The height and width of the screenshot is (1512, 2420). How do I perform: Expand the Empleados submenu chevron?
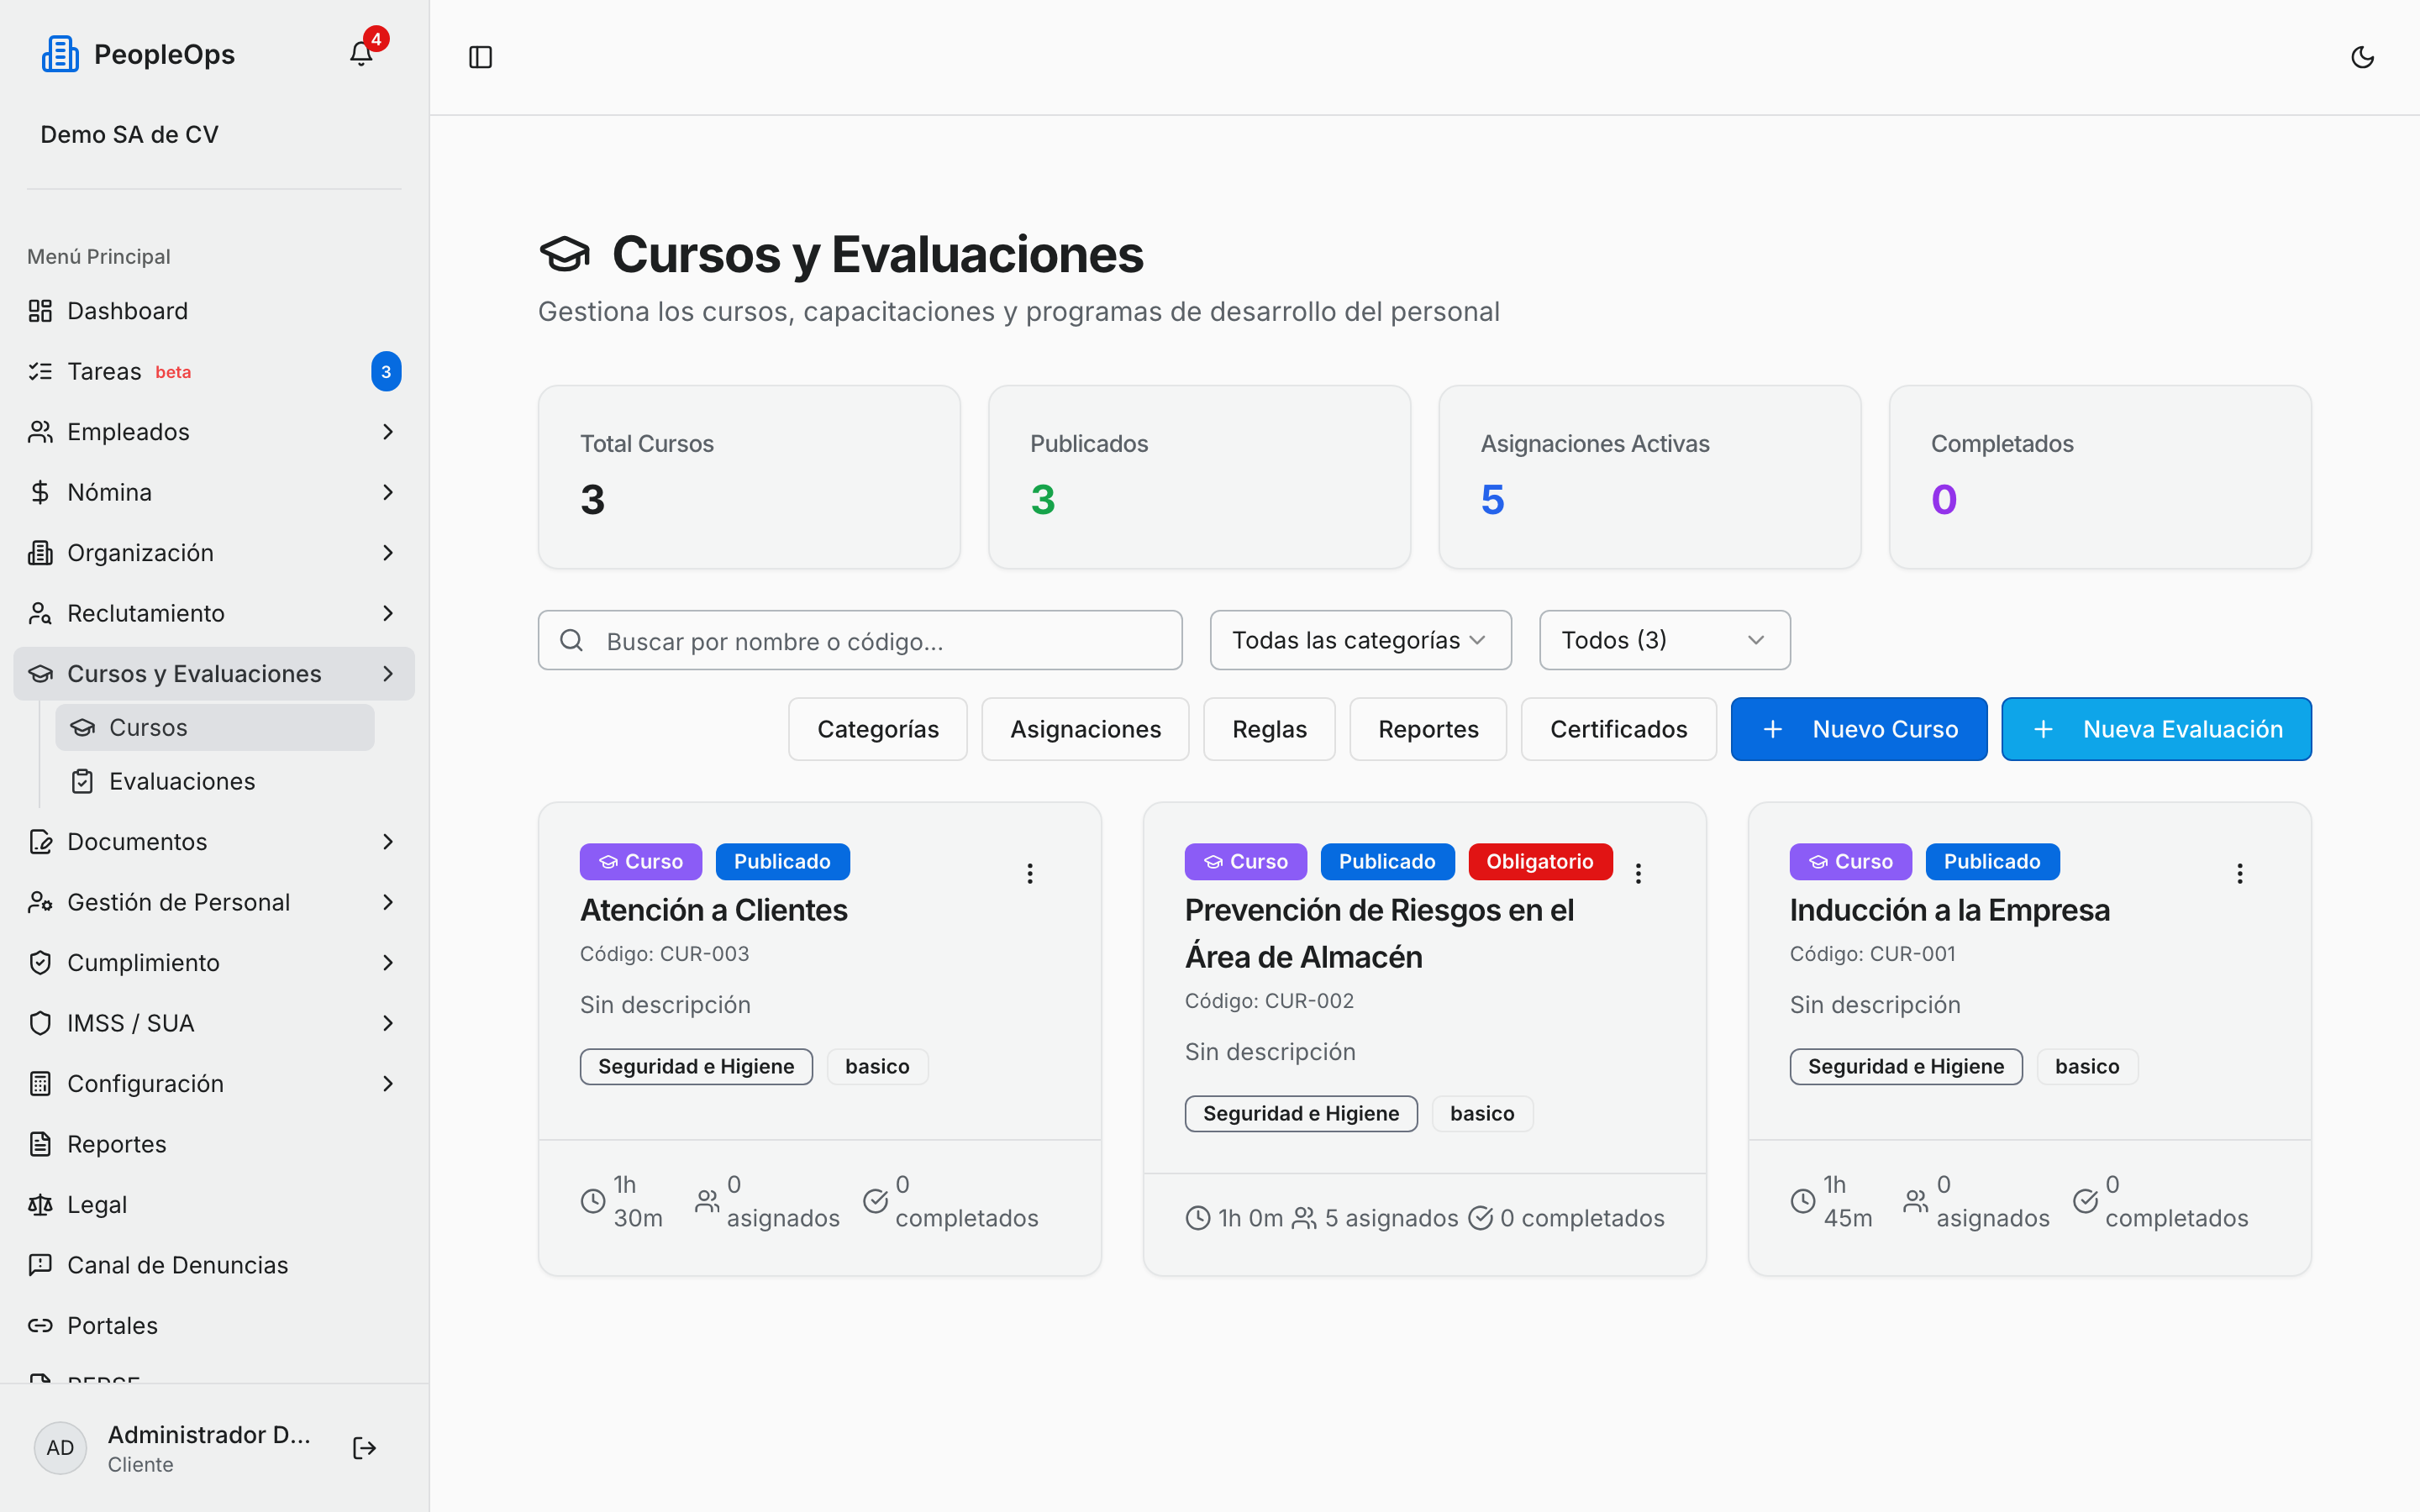point(388,432)
